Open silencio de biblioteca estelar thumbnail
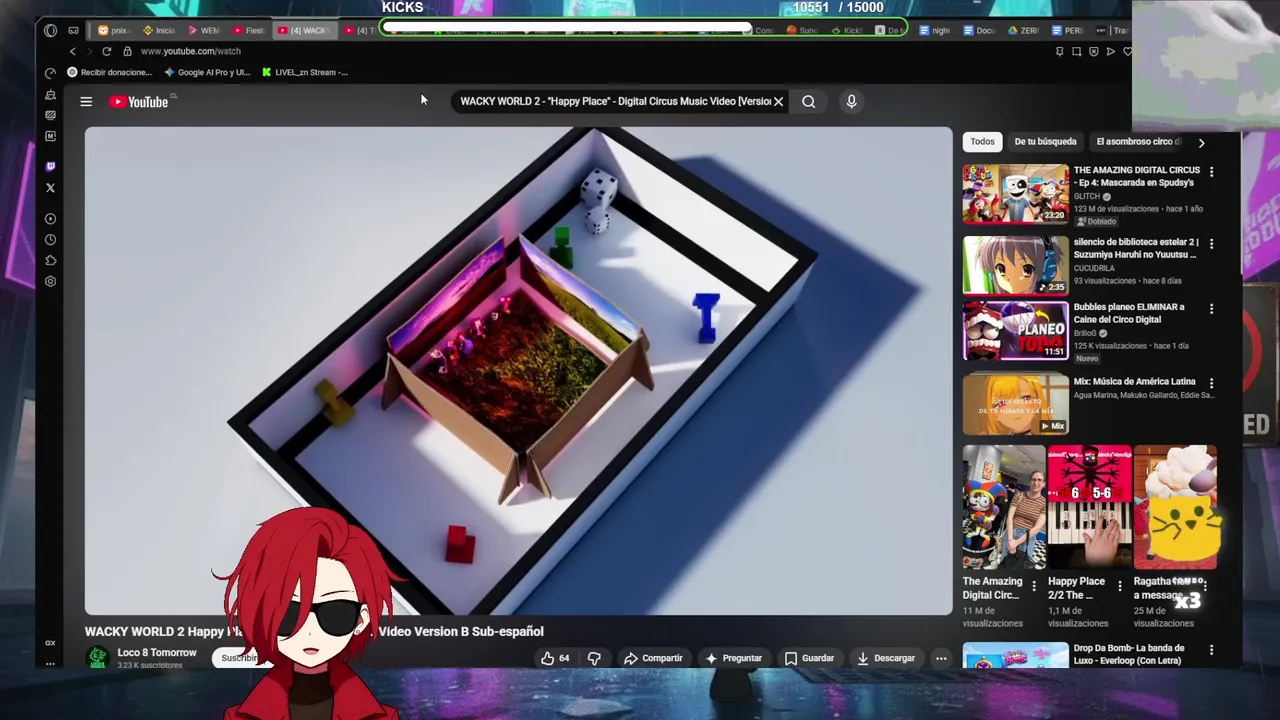 [1015, 265]
